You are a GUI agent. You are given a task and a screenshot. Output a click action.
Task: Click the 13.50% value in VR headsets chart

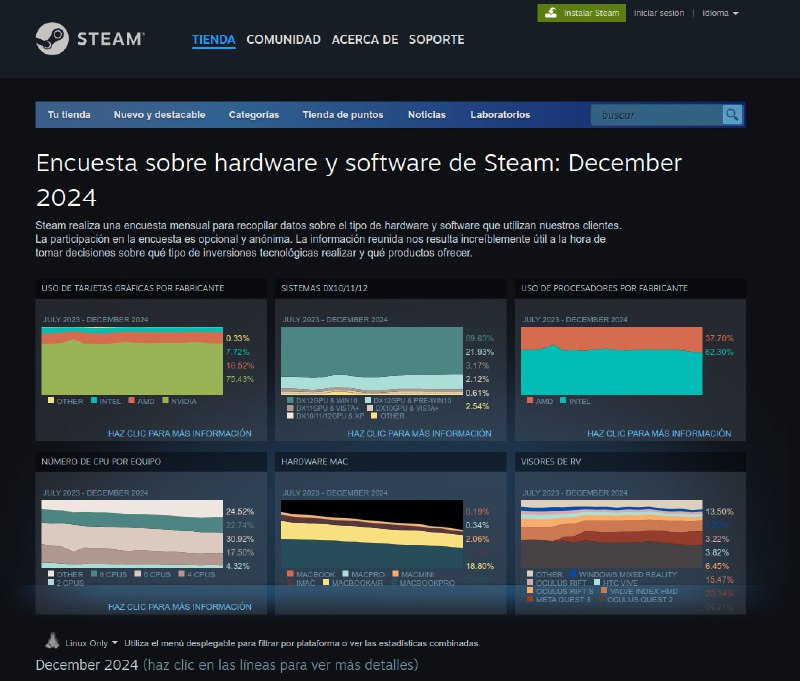click(719, 511)
